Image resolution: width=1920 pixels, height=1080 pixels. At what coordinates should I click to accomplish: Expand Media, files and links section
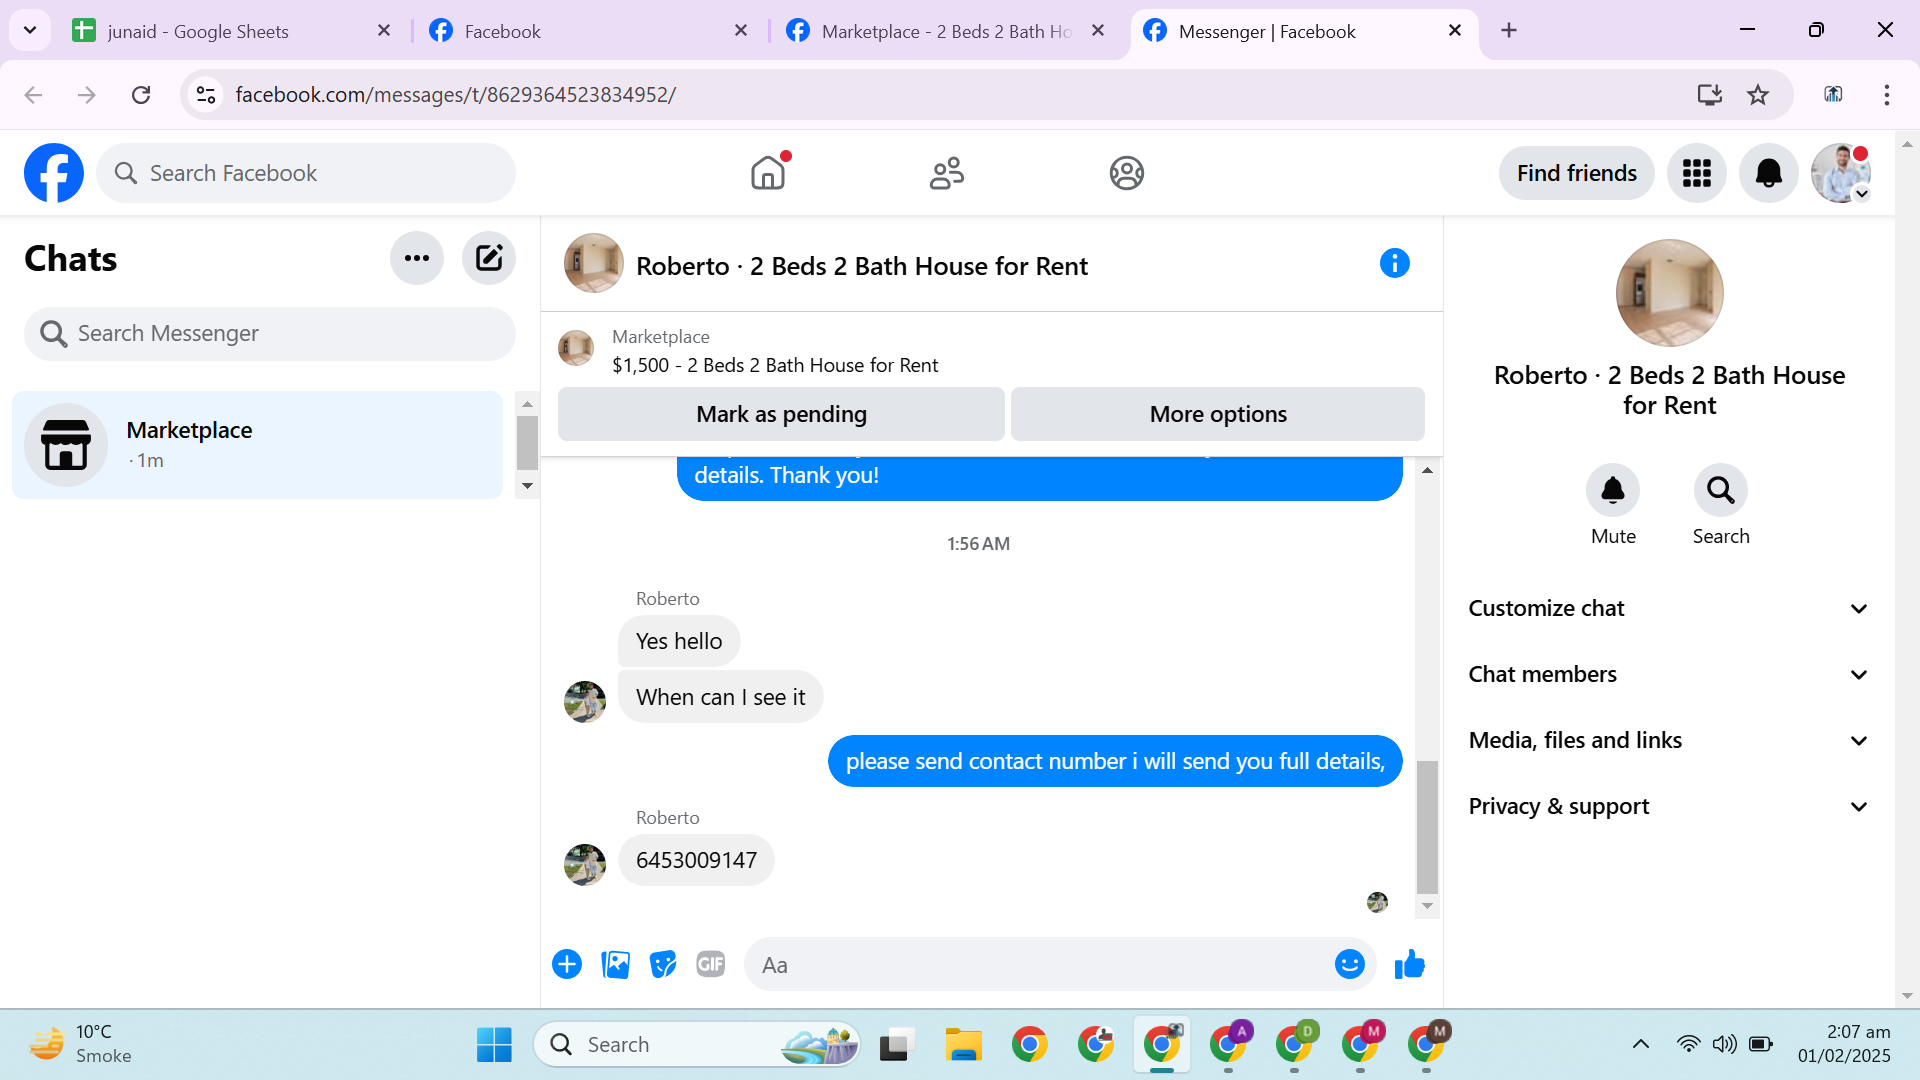[1668, 740]
